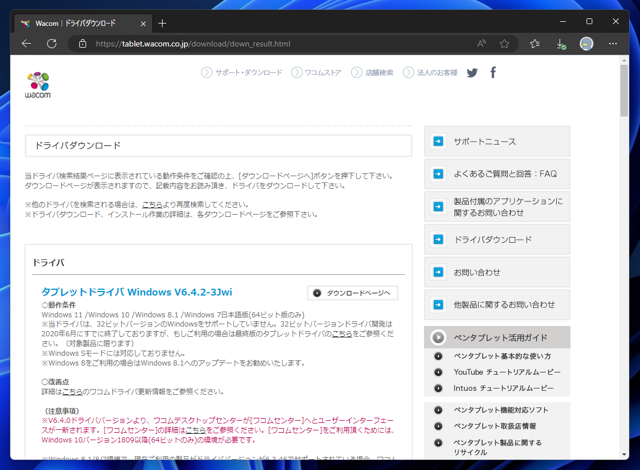
Task: Open お問い合わせ in the sidebar
Action: coord(497,272)
